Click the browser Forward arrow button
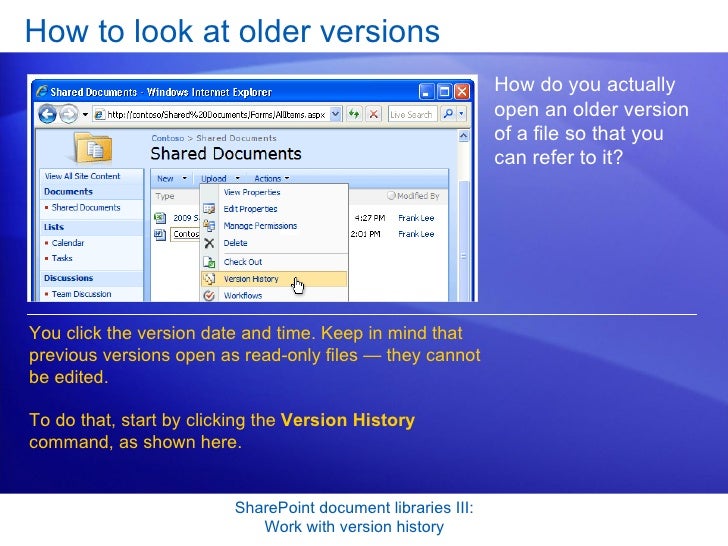 tap(69, 114)
